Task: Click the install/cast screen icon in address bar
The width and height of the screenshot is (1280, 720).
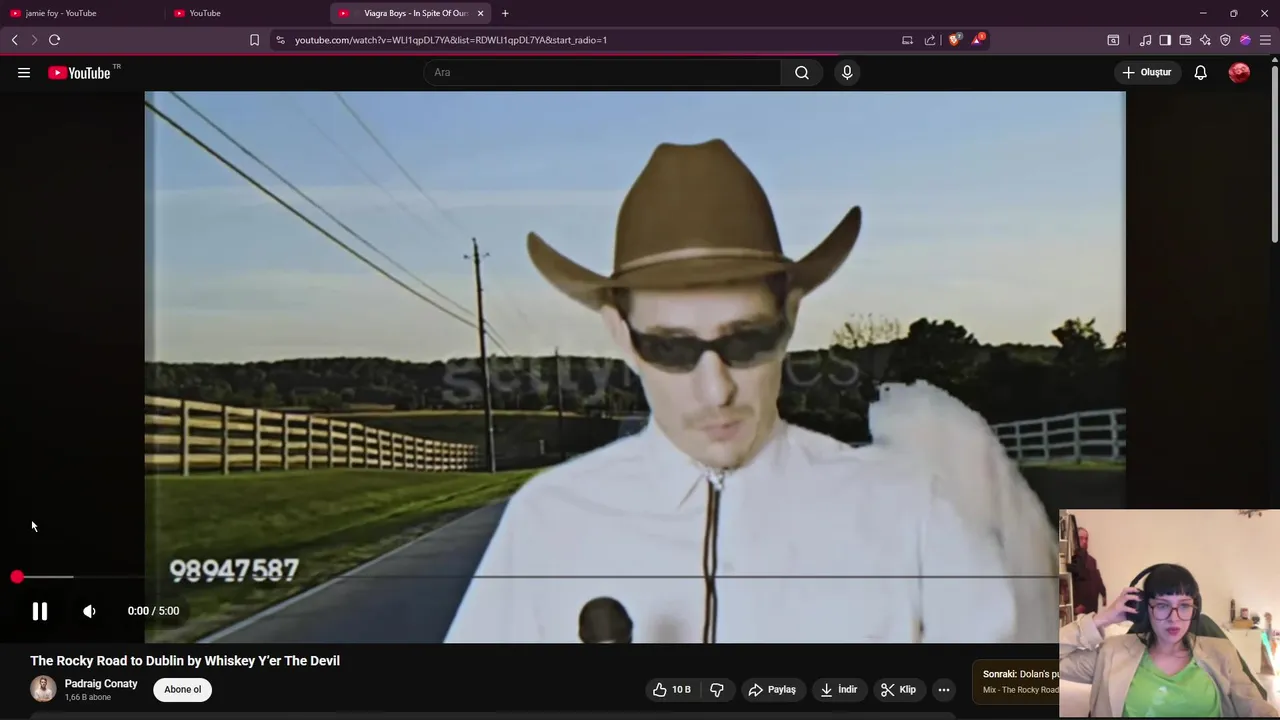Action: [907, 40]
